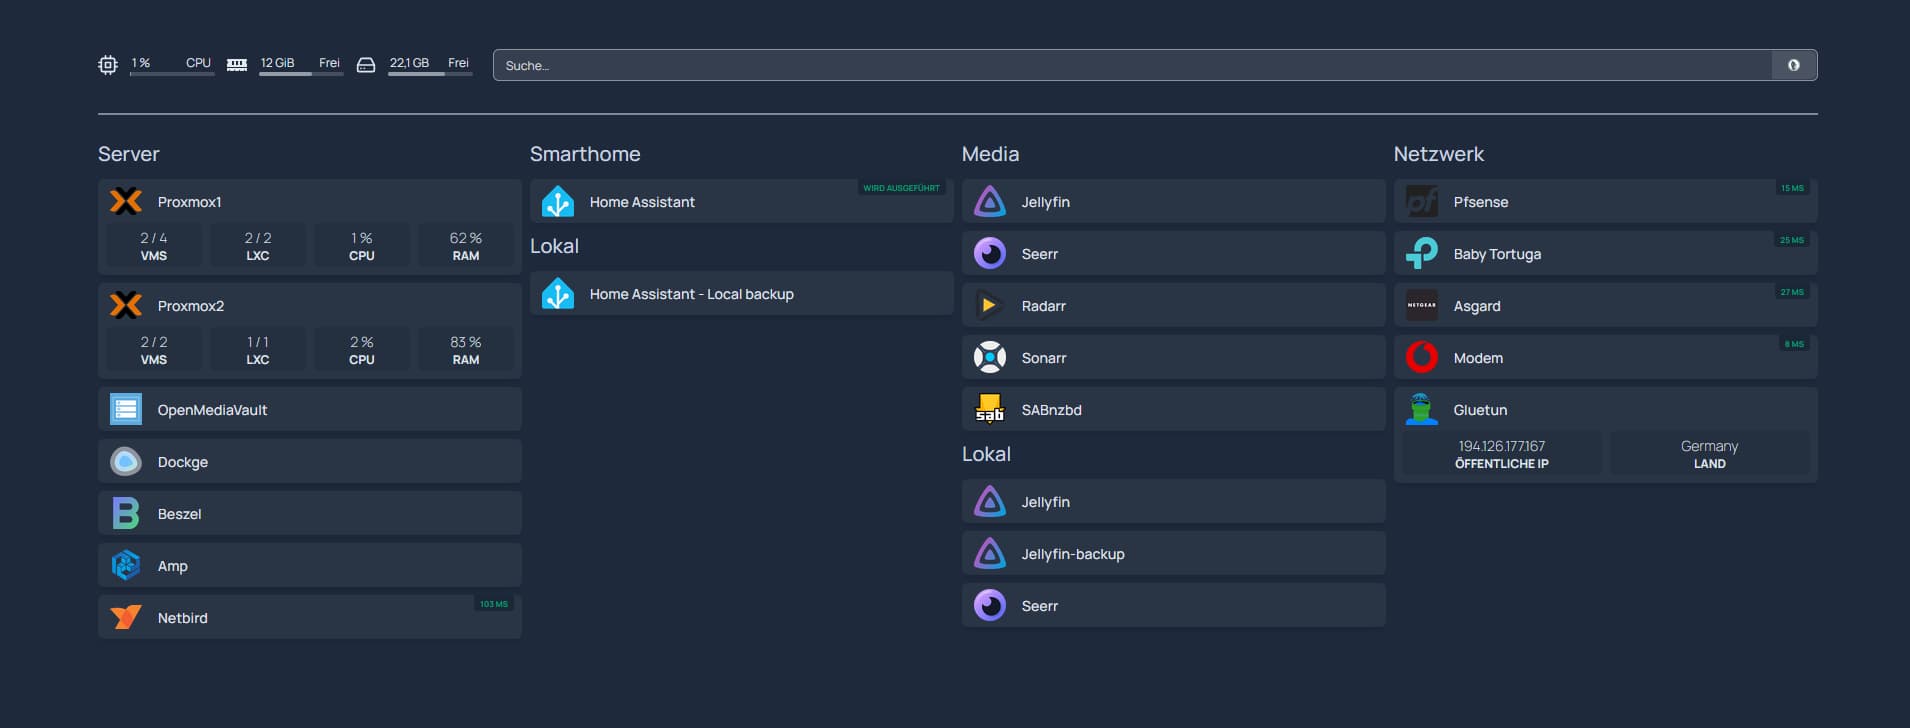The height and width of the screenshot is (728, 1910).
Task: Click the Dockge icon
Action: click(126, 461)
